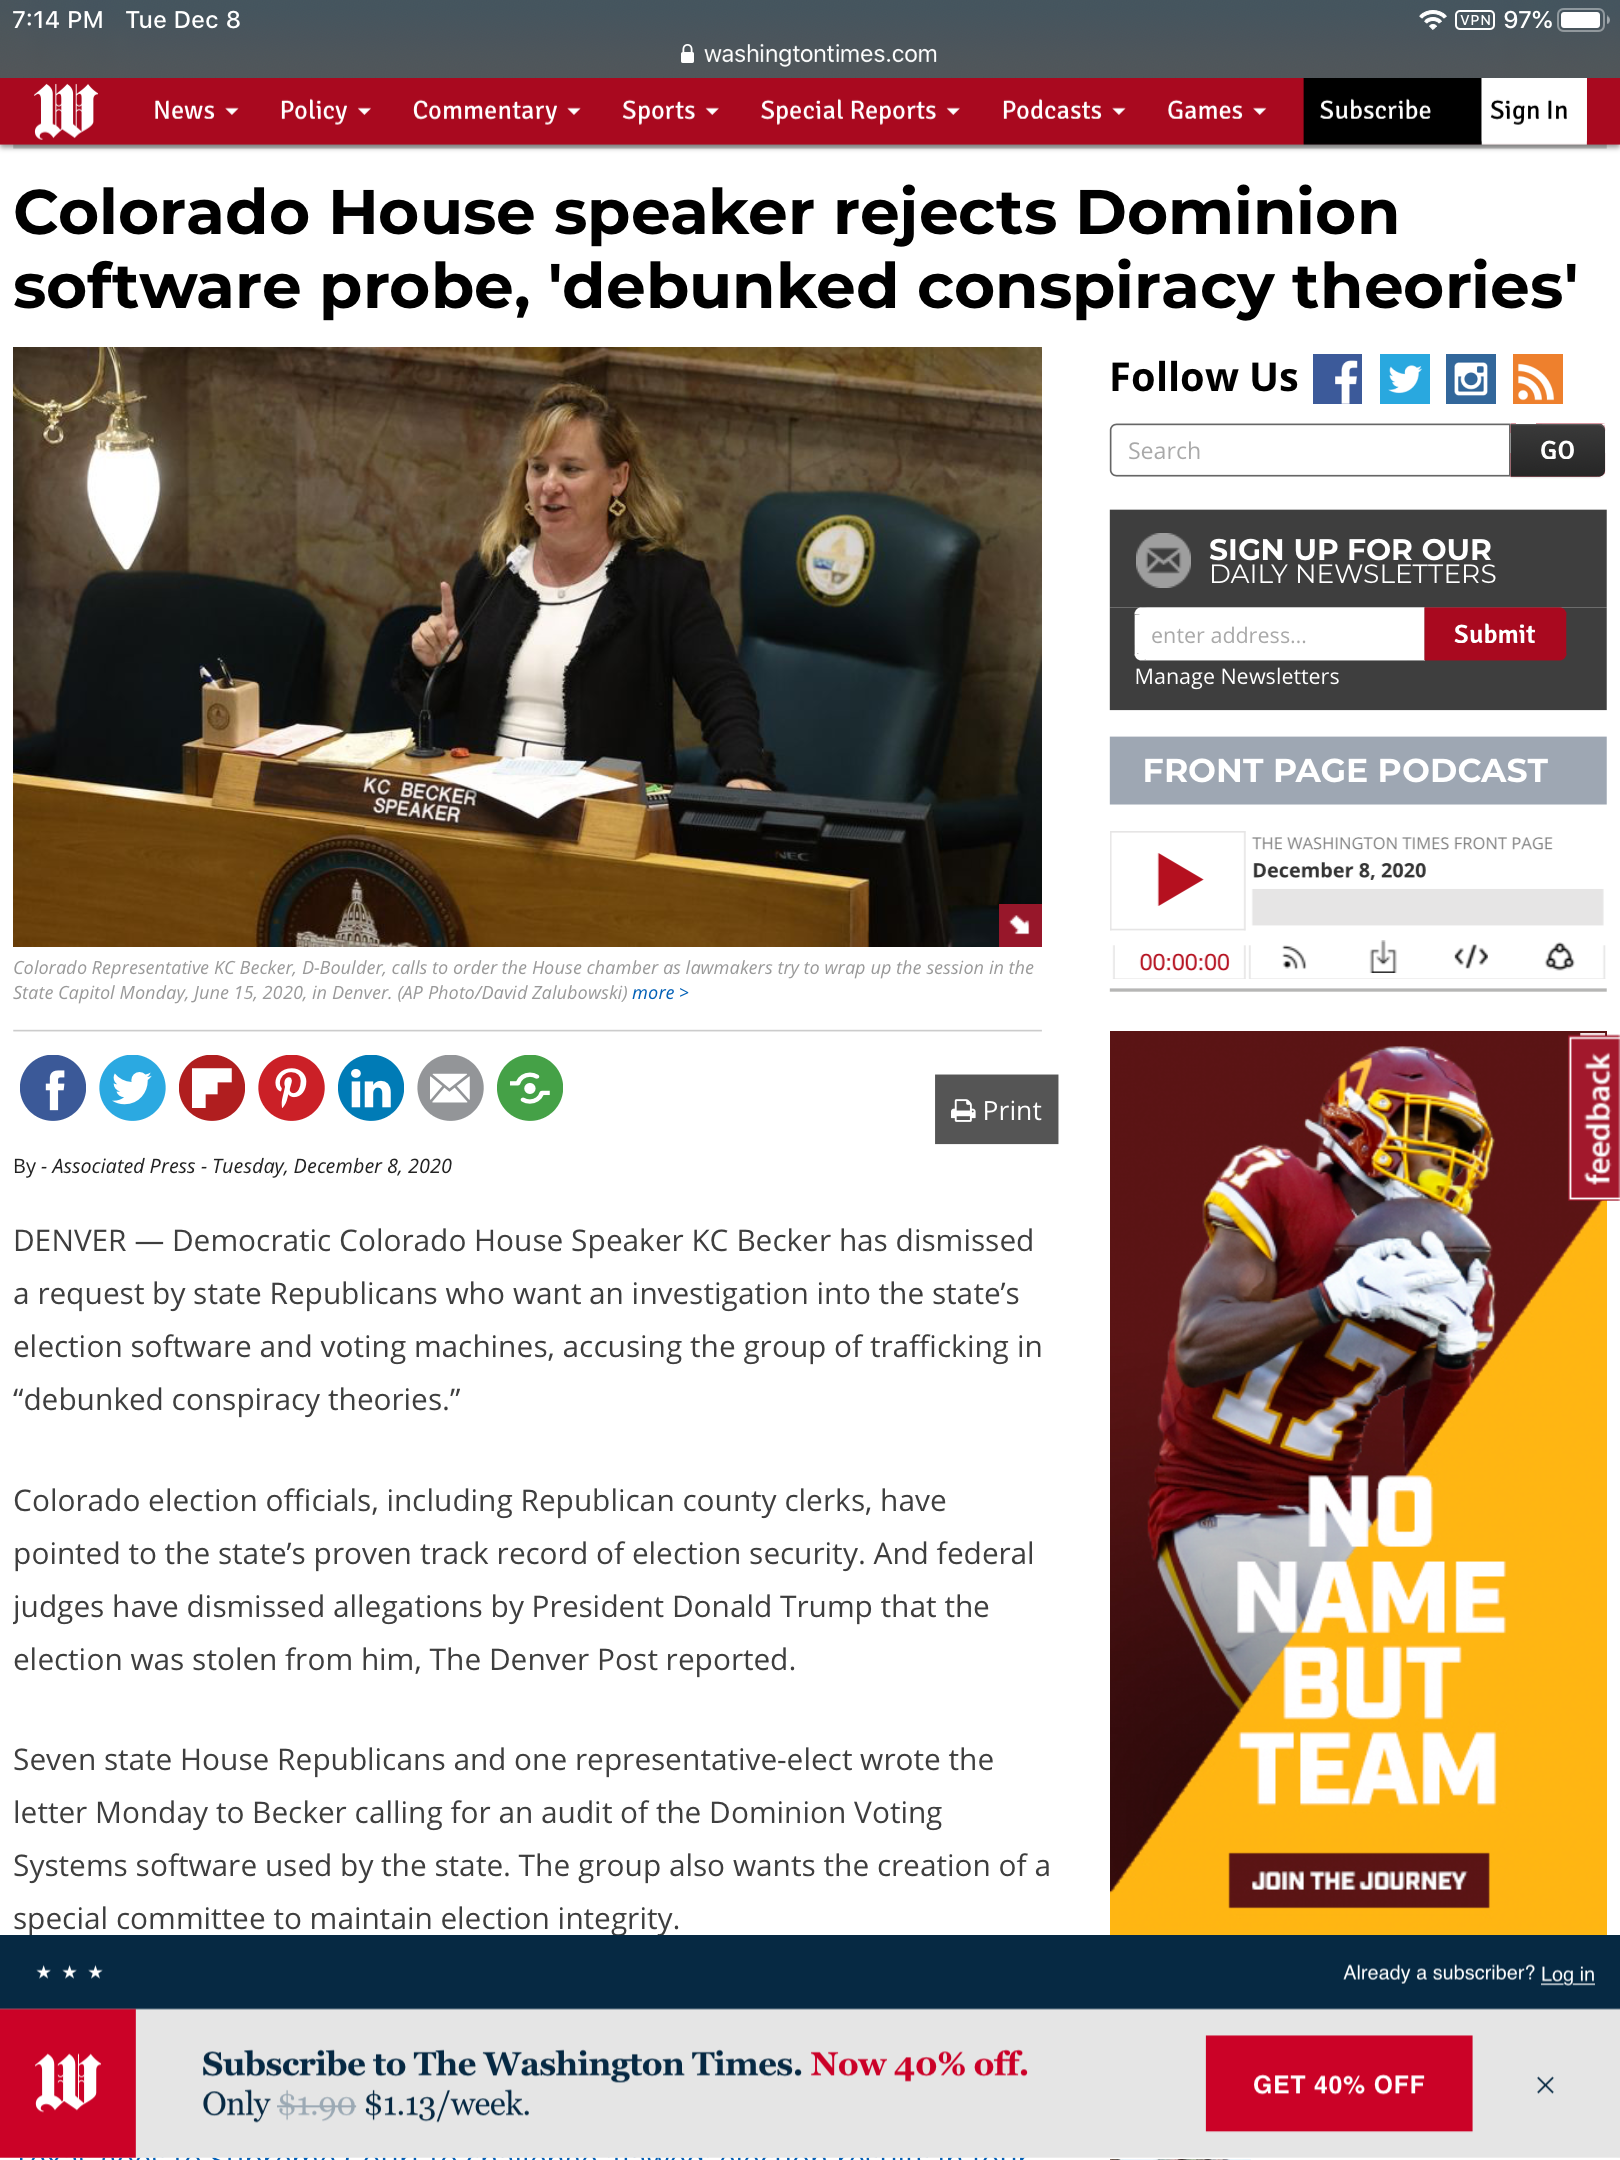
Task: Open the Commentary menu
Action: [x=497, y=111]
